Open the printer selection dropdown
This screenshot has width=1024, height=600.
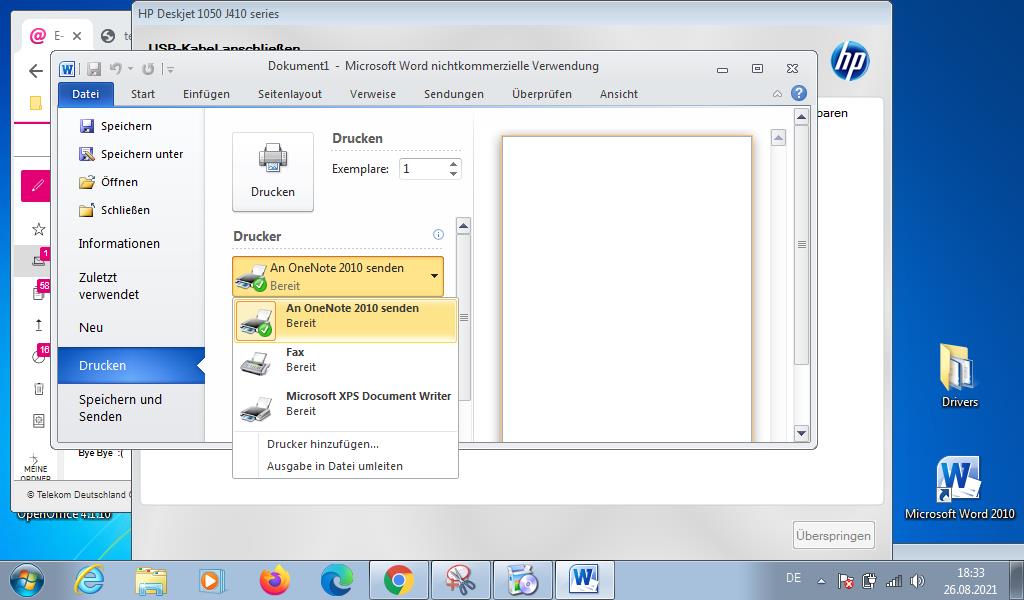coord(338,277)
